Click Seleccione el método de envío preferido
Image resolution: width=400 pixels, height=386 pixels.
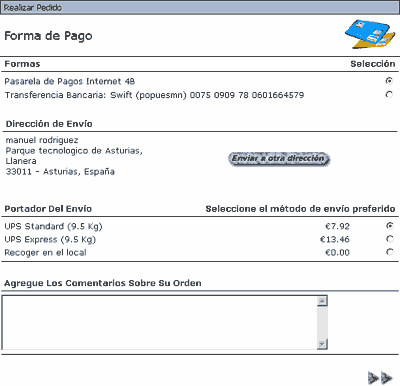300,209
